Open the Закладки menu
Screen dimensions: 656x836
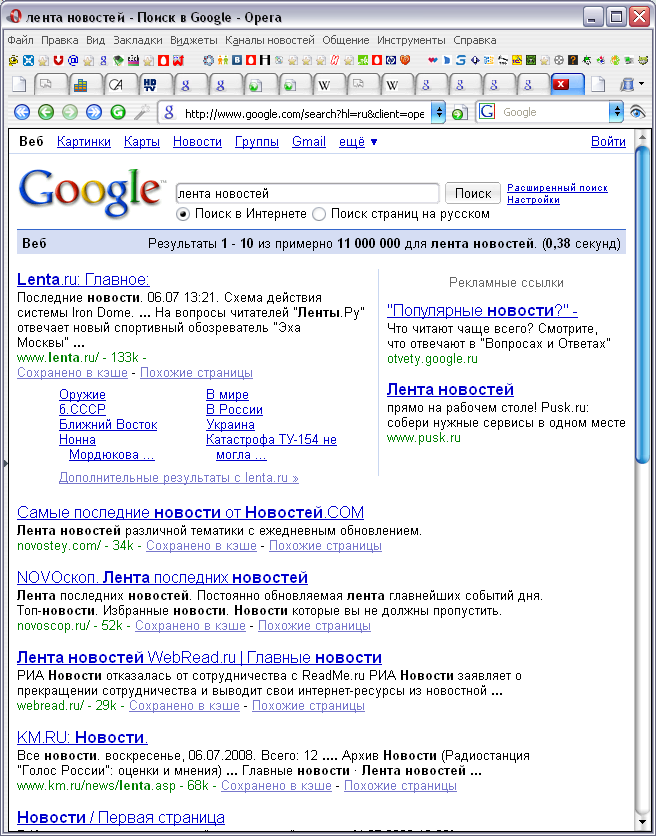pyautogui.click(x=138, y=40)
